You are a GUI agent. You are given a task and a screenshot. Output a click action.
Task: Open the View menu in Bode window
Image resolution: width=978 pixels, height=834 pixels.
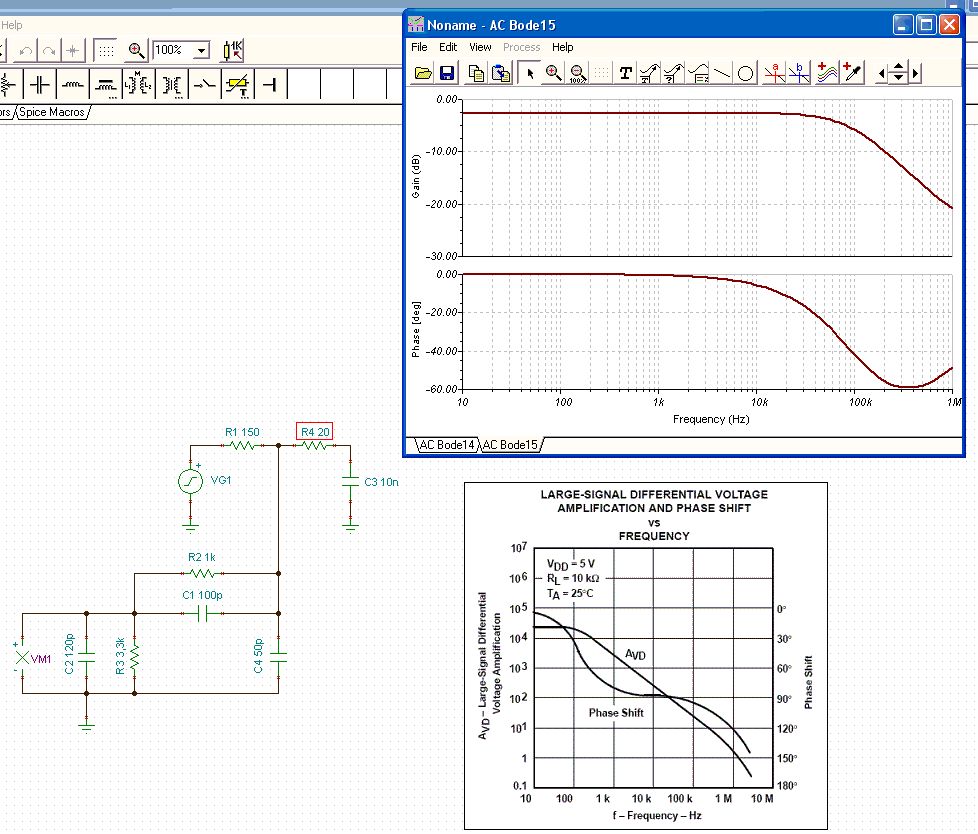click(480, 47)
